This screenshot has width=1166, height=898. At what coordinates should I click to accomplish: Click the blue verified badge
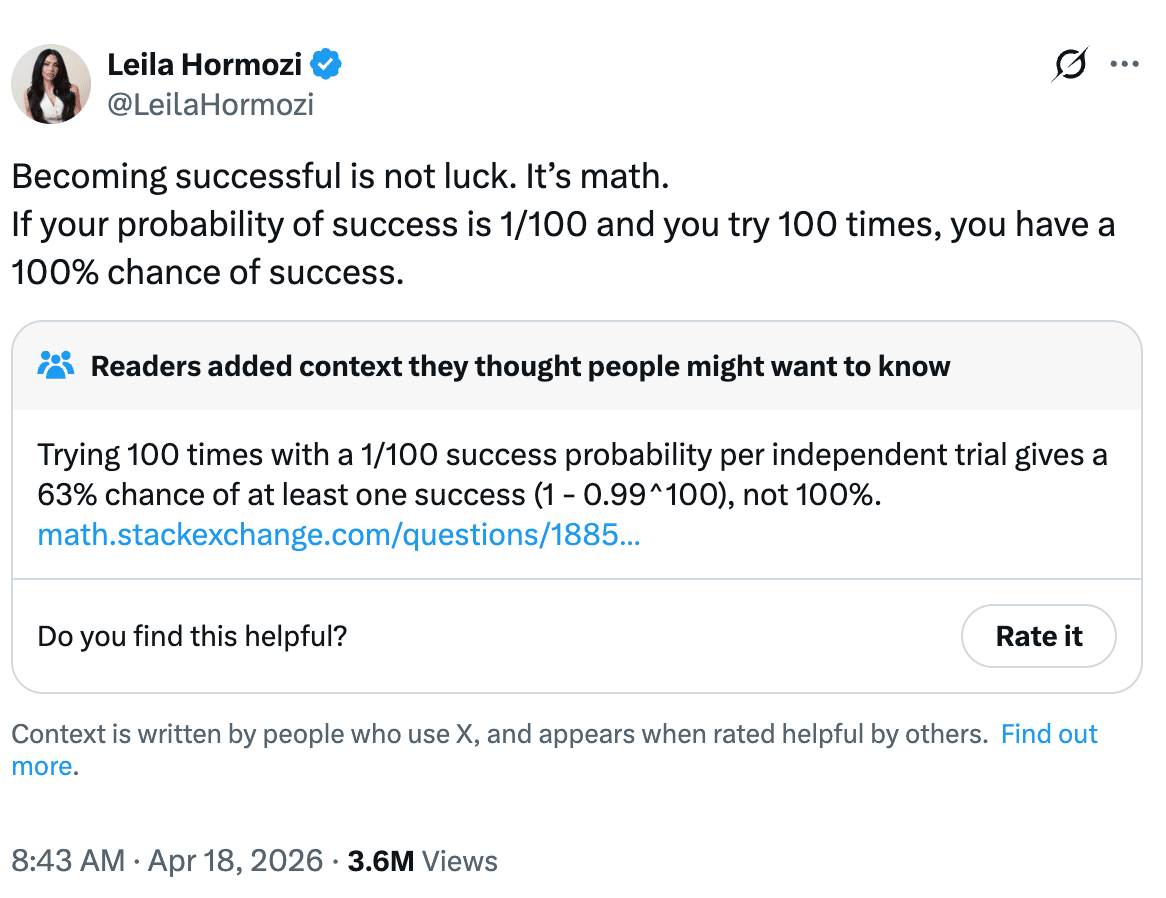pos(327,66)
